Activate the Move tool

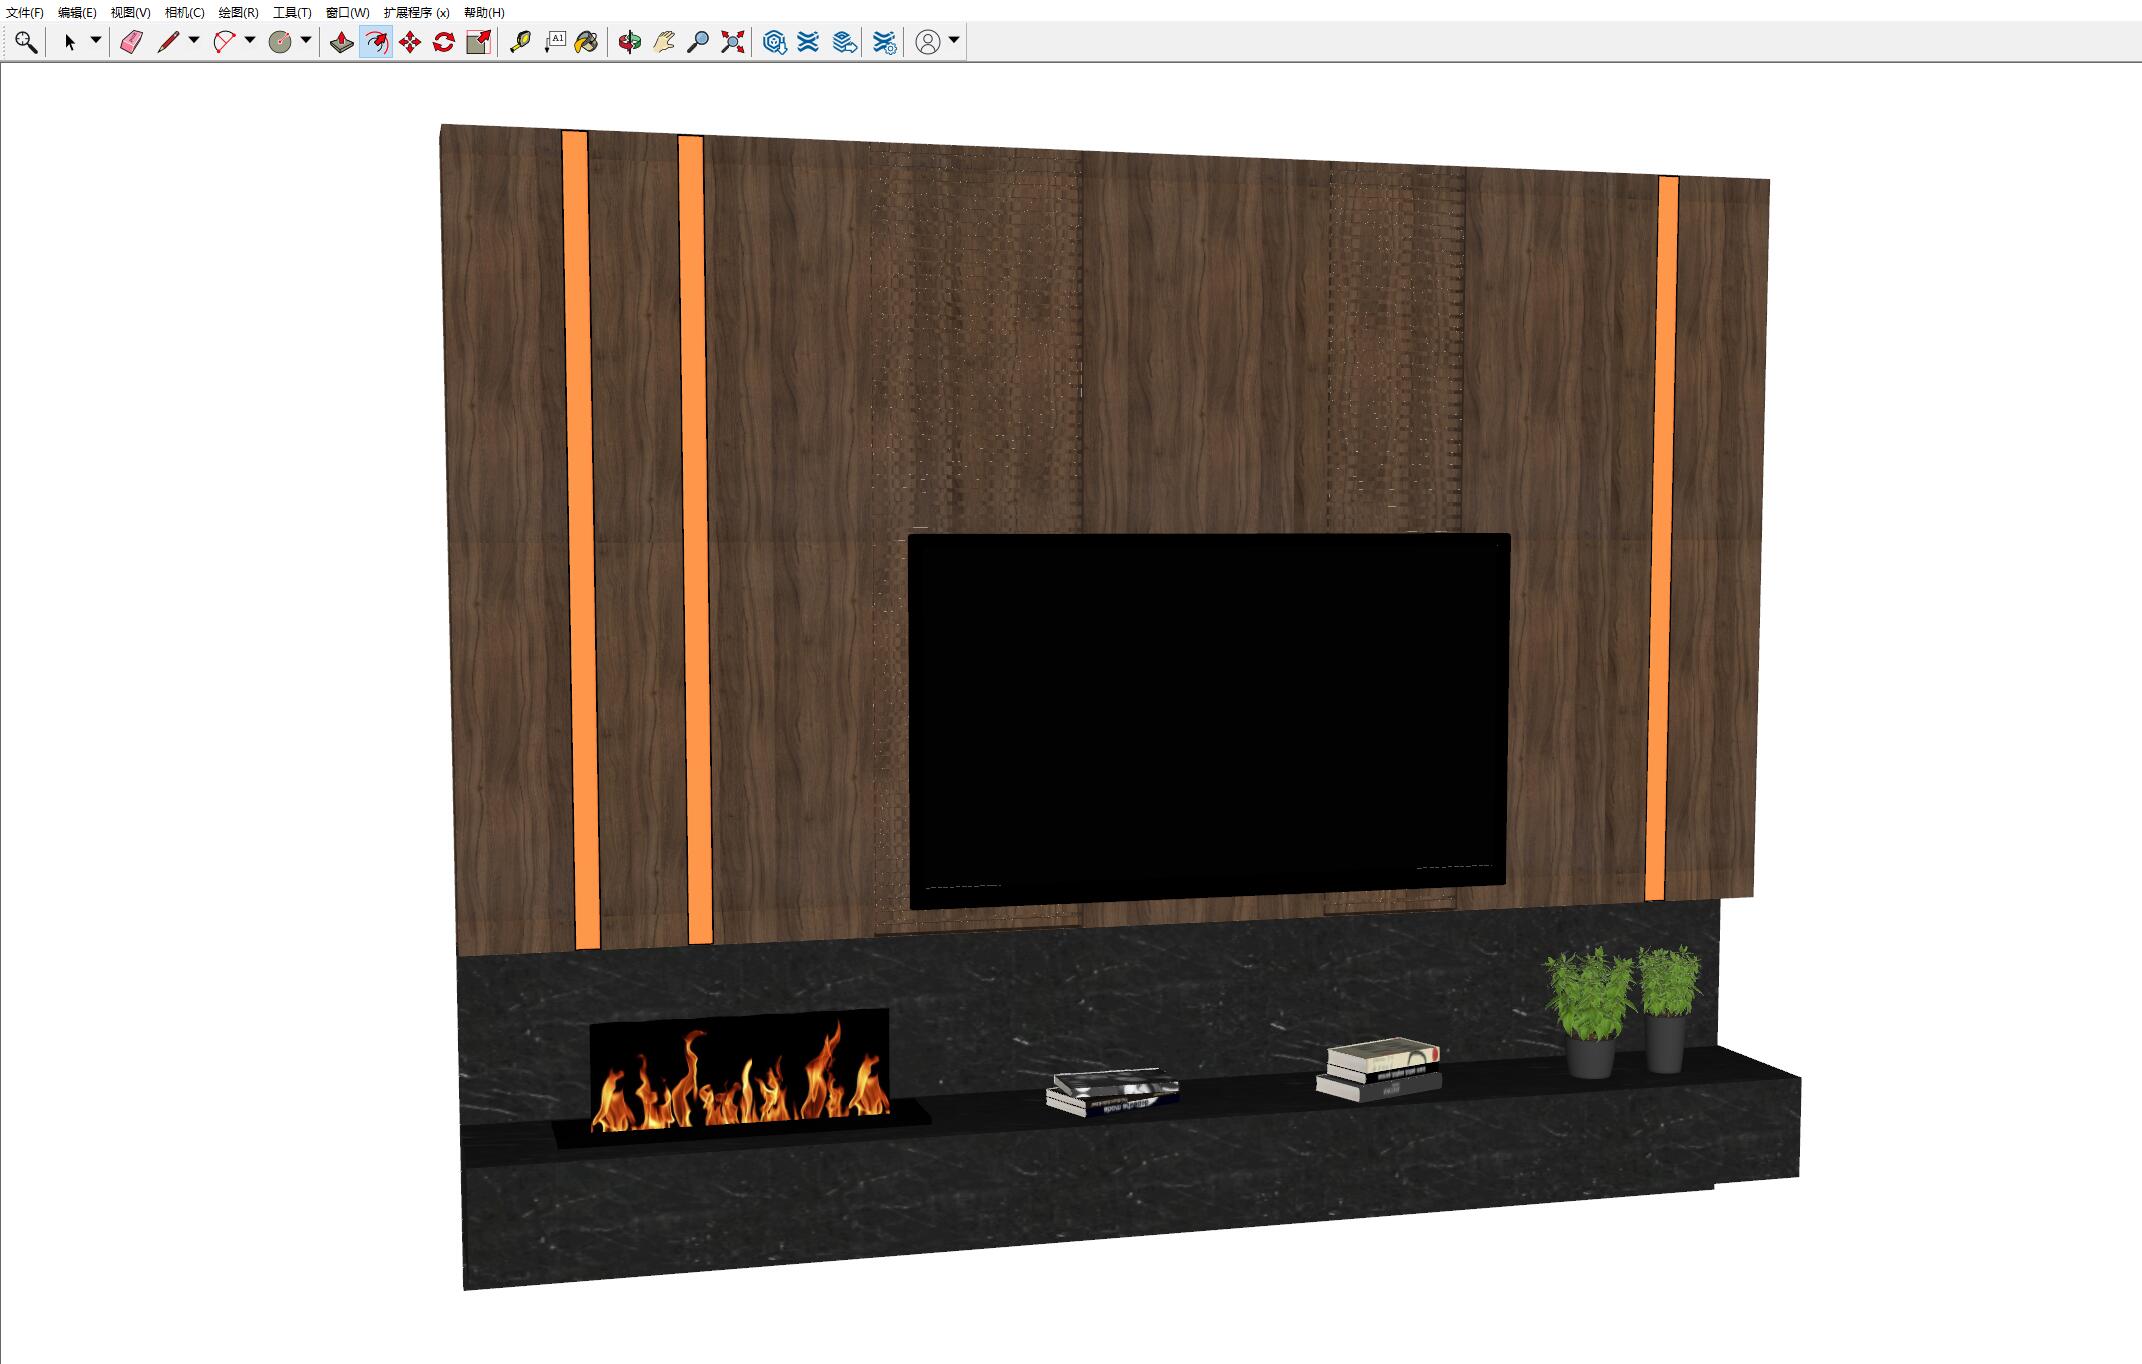coord(410,42)
